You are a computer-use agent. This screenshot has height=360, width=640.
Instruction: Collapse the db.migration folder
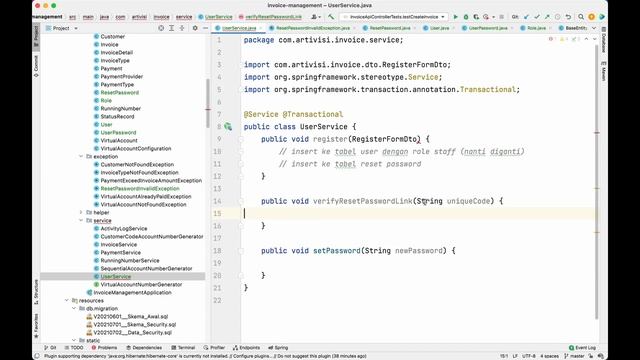click(74, 309)
